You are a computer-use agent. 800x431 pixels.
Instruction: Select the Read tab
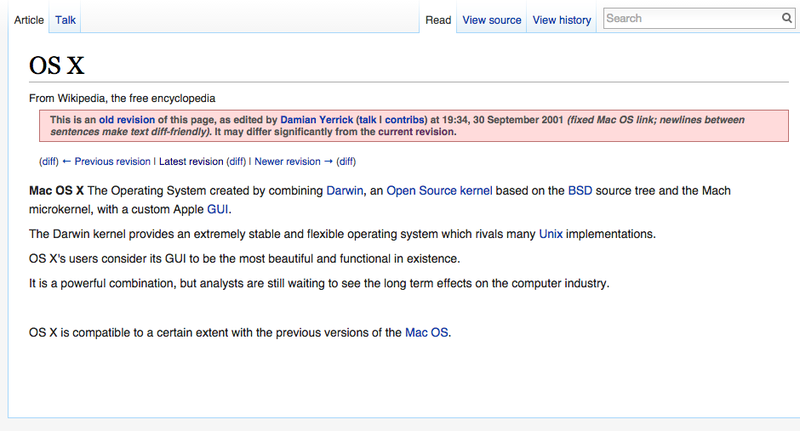[438, 20]
